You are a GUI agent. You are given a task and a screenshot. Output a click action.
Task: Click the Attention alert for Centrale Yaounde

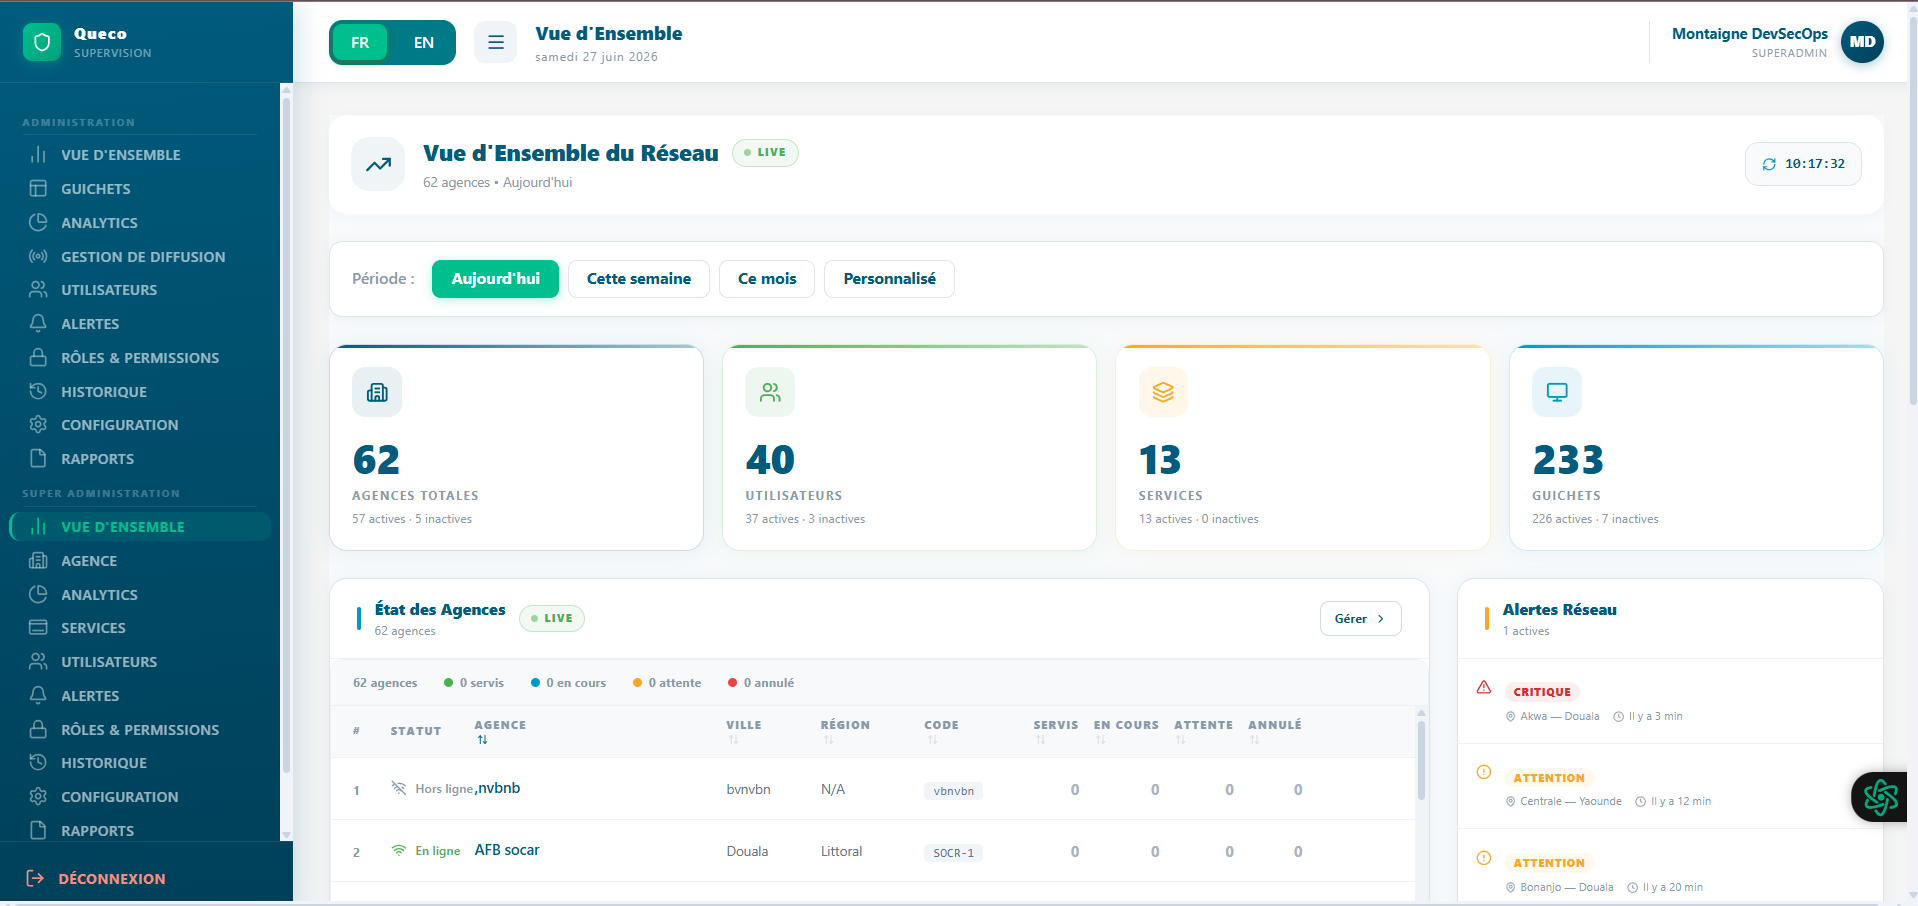[1670, 787]
